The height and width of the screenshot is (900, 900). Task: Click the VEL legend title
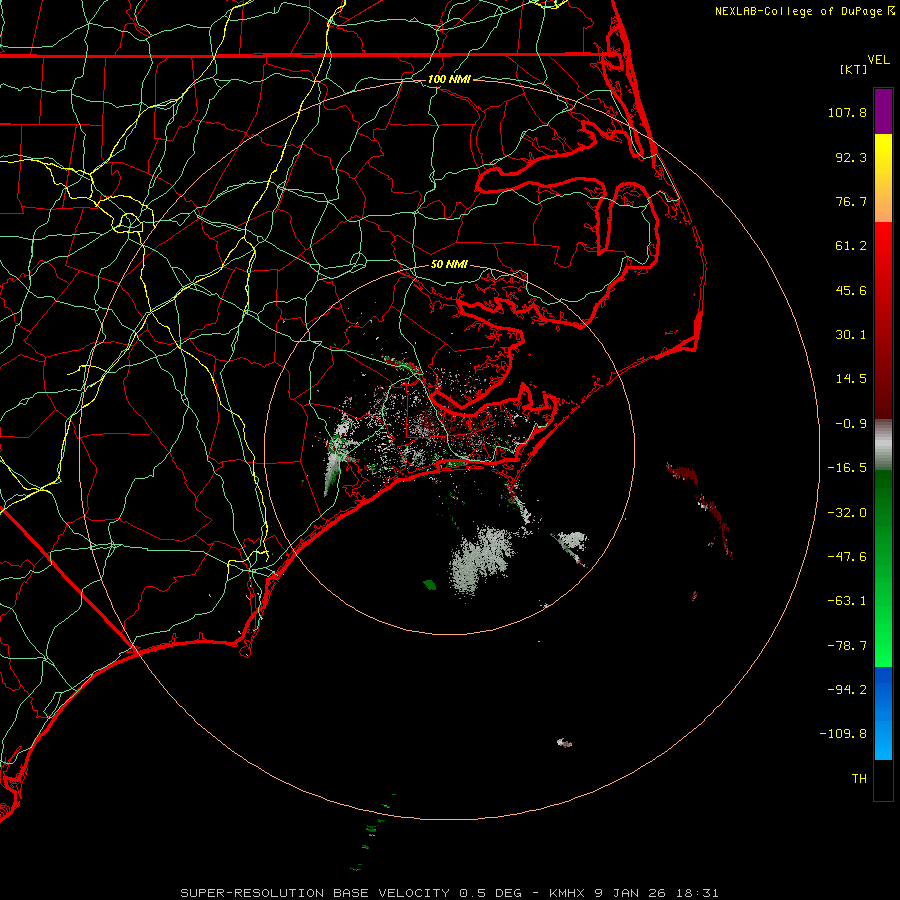pyautogui.click(x=878, y=60)
